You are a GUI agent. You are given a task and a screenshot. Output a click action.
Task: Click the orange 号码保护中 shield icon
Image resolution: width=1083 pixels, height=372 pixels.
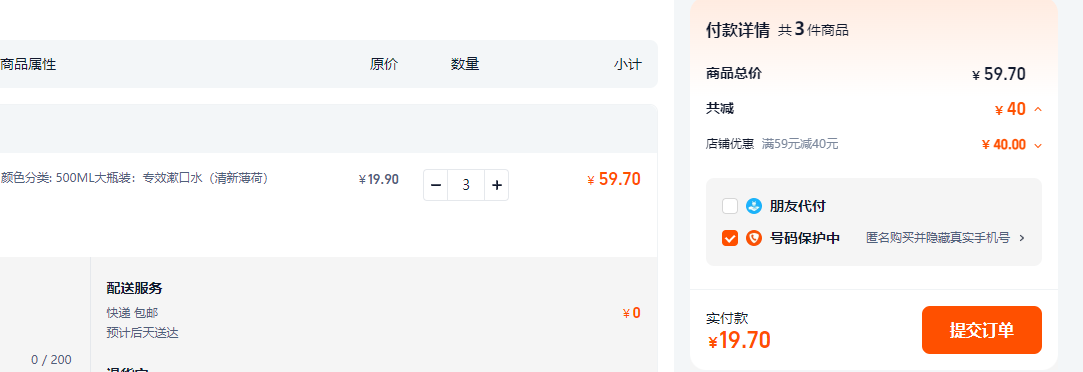click(x=754, y=238)
